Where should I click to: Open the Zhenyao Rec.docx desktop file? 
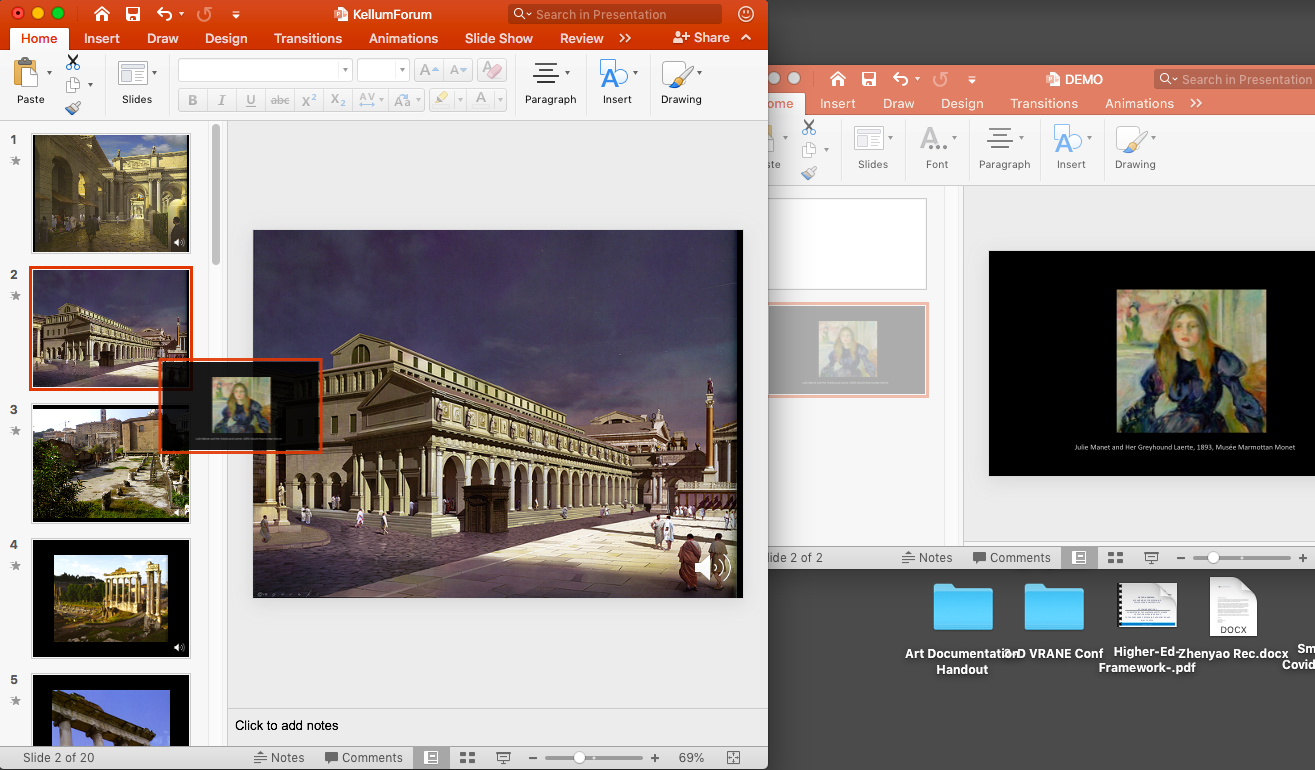point(1233,620)
